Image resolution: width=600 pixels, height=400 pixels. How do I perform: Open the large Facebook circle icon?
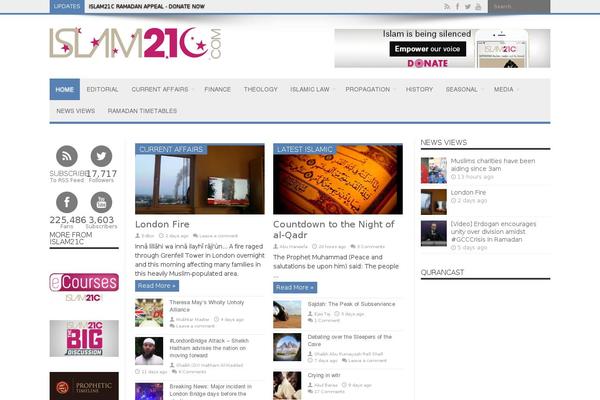tap(67, 202)
